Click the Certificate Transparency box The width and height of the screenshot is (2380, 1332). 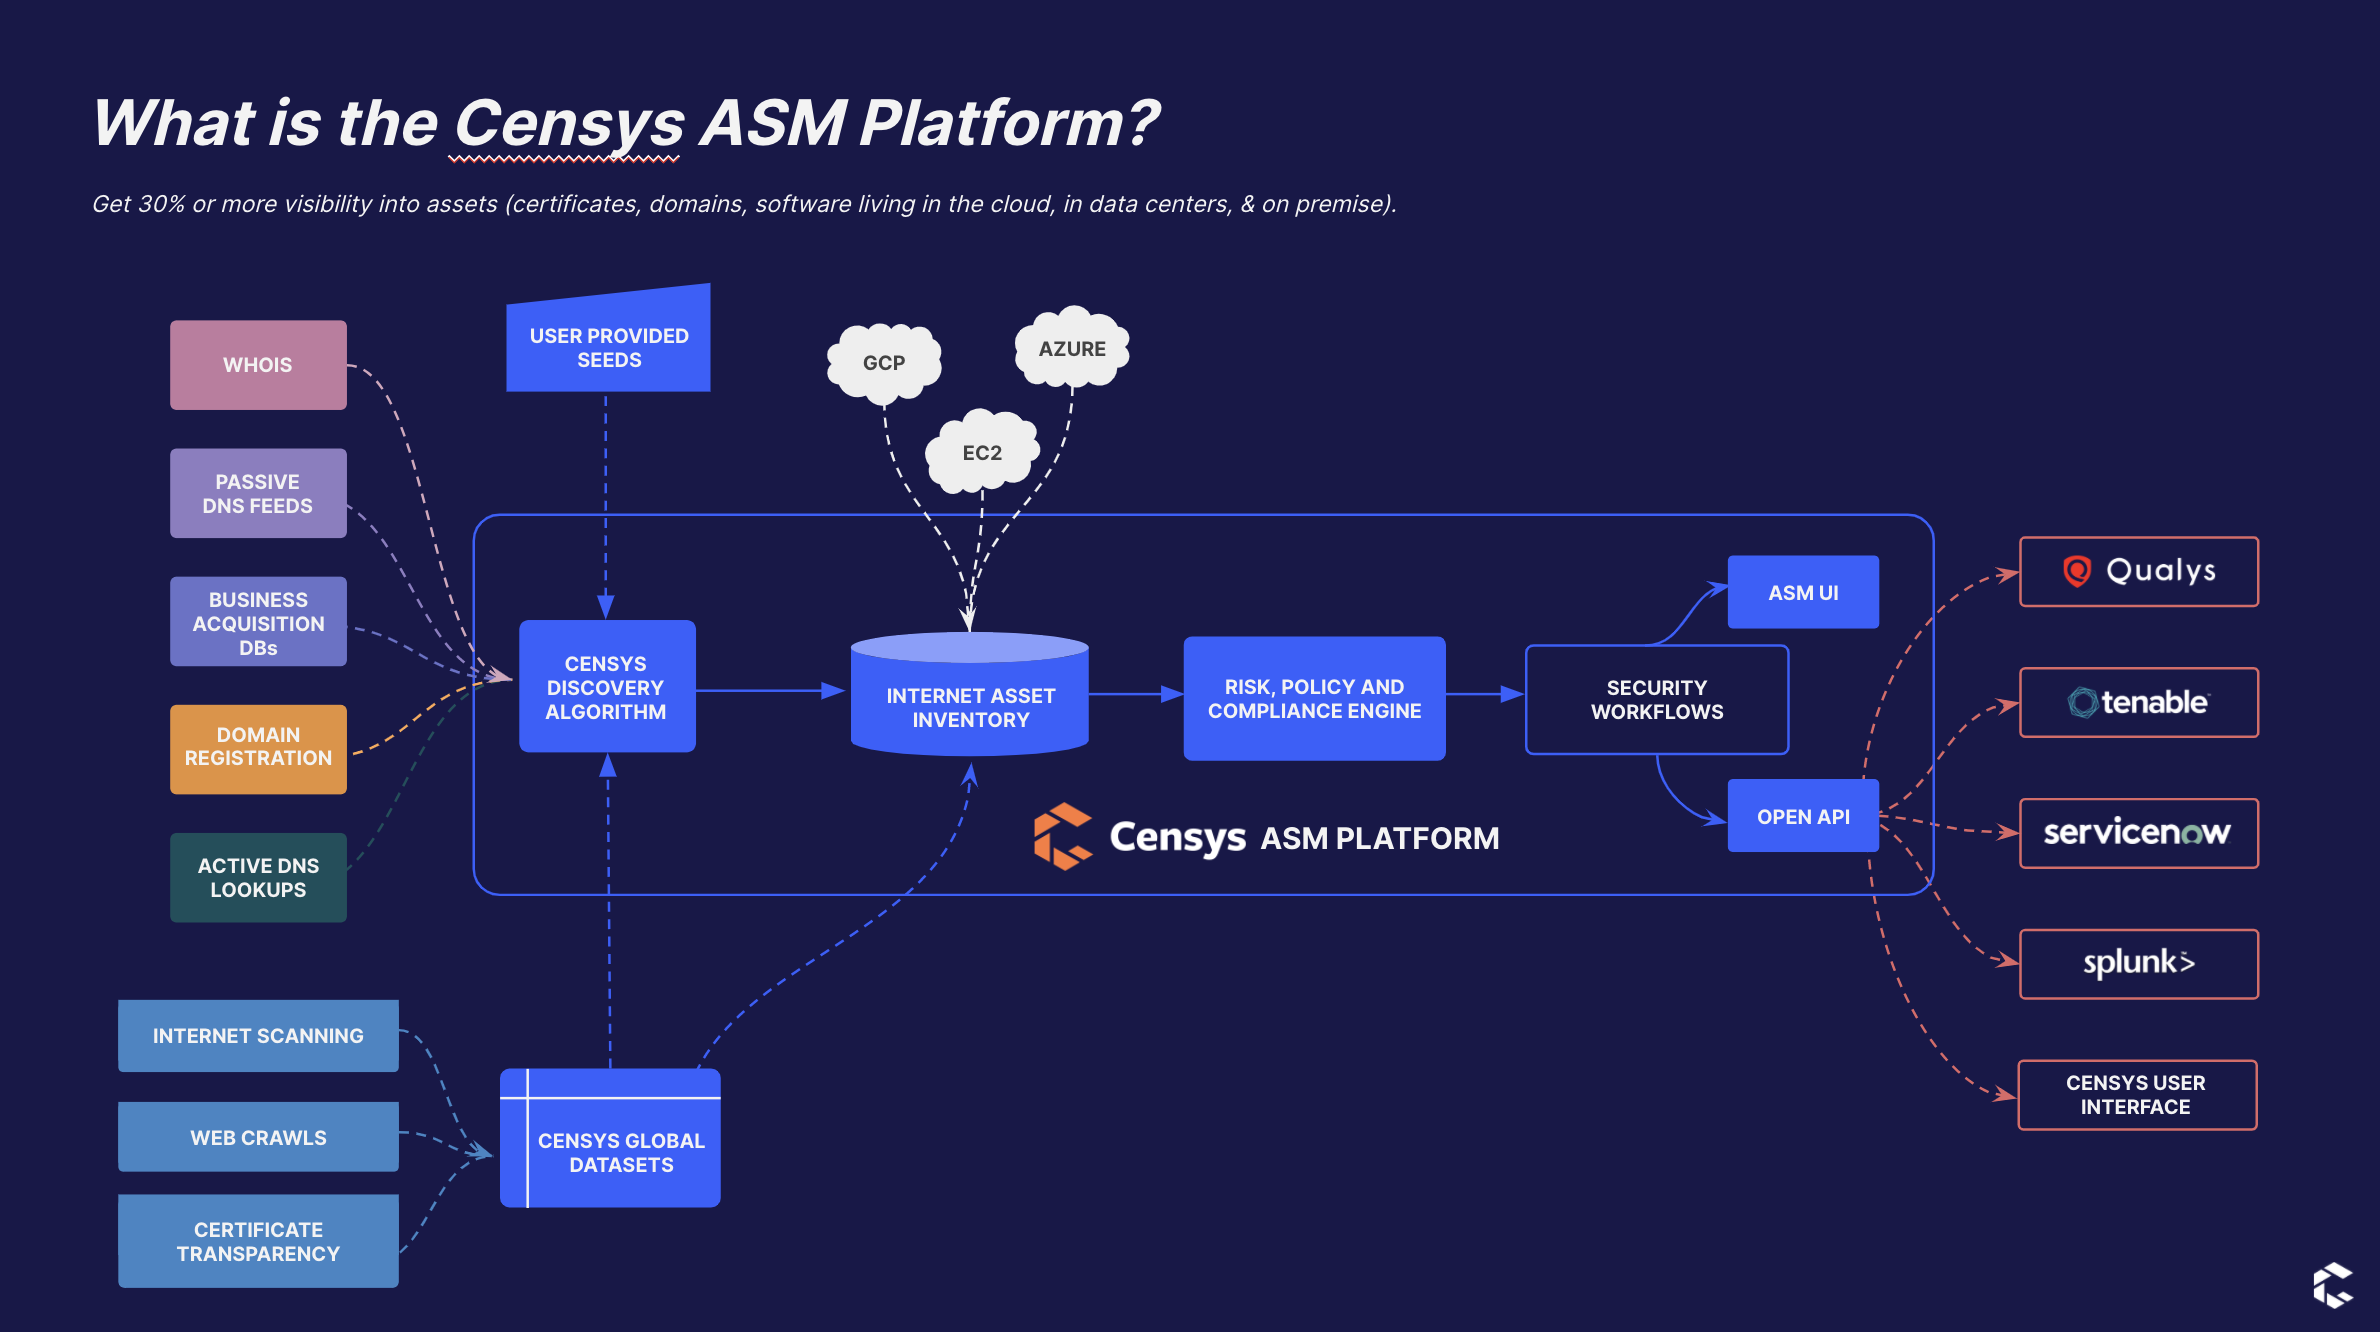(x=258, y=1241)
